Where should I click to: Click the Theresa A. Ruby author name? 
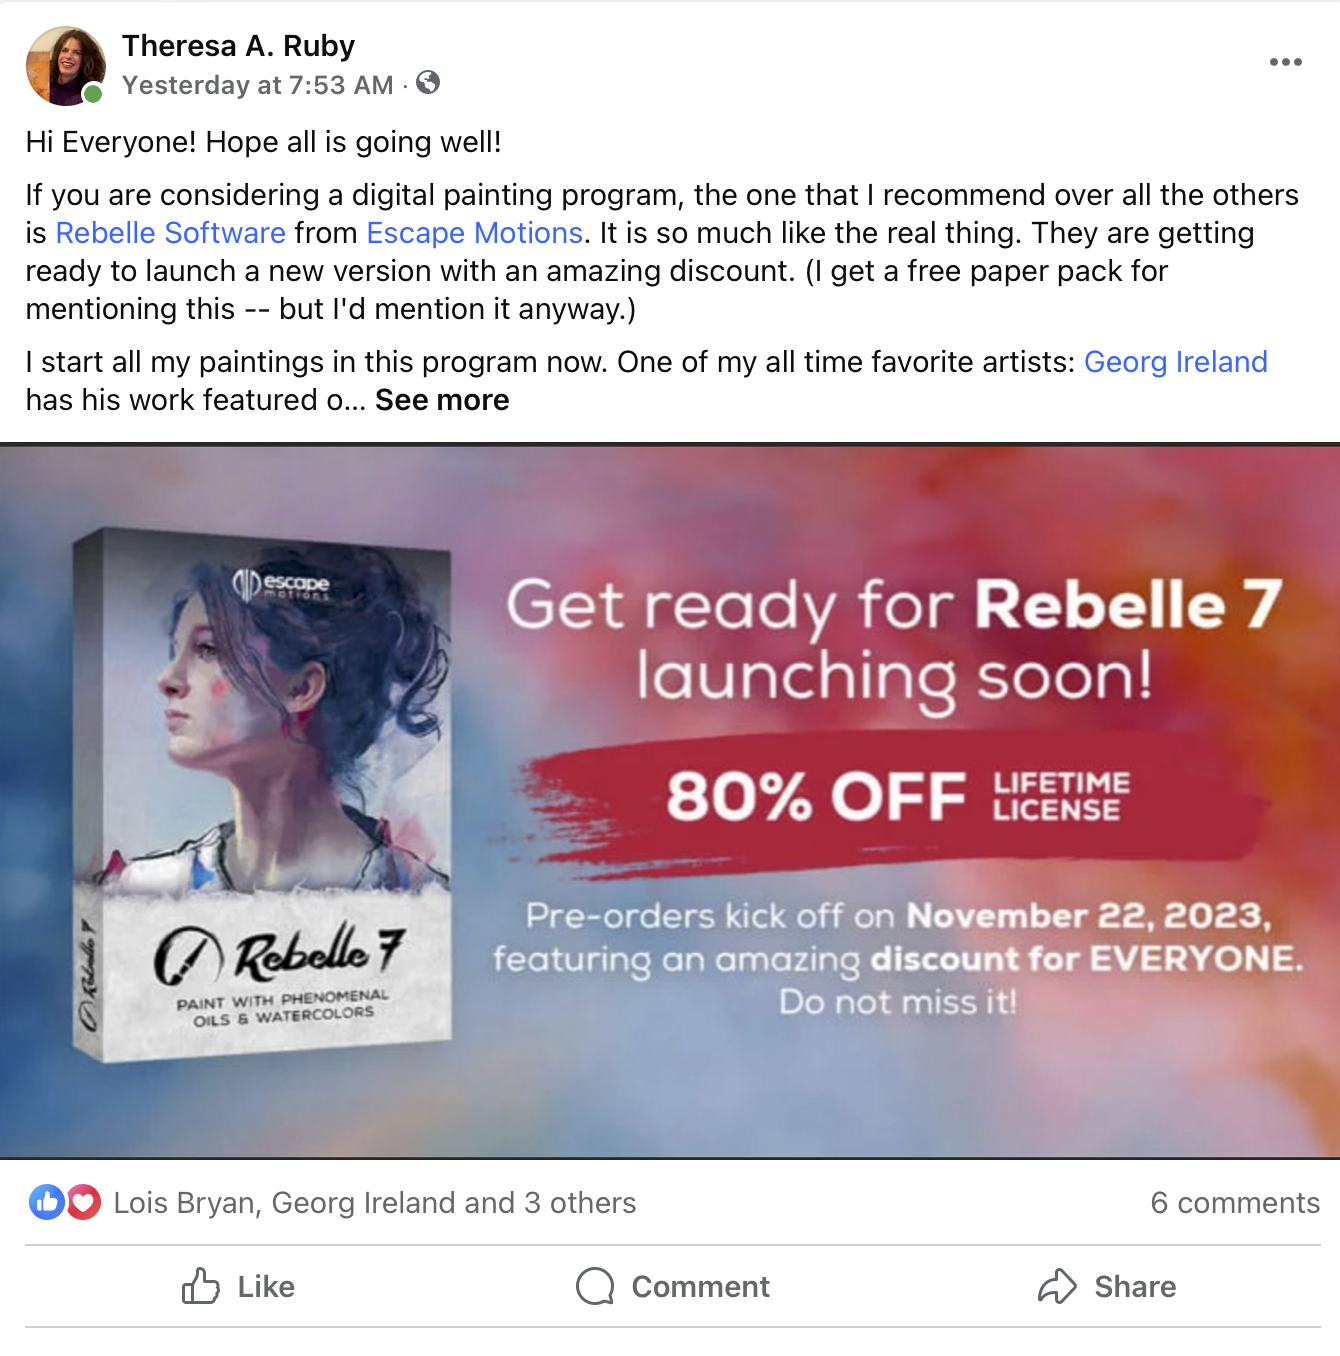point(238,46)
